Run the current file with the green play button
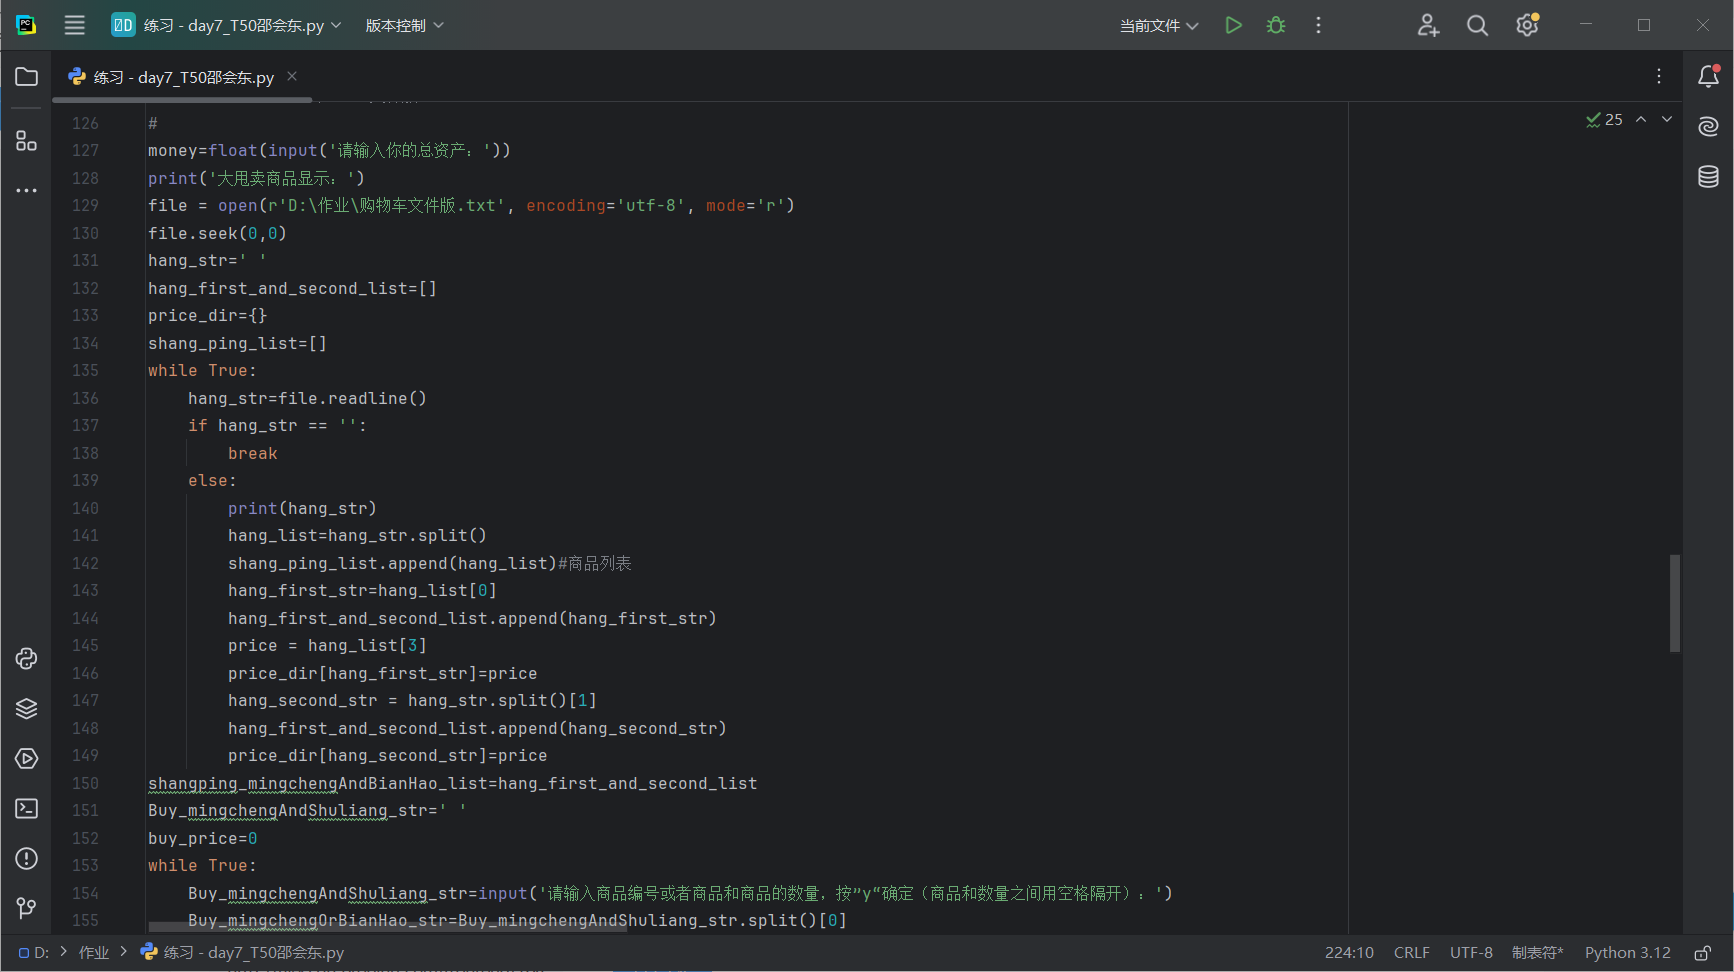1734x972 pixels. pos(1233,25)
